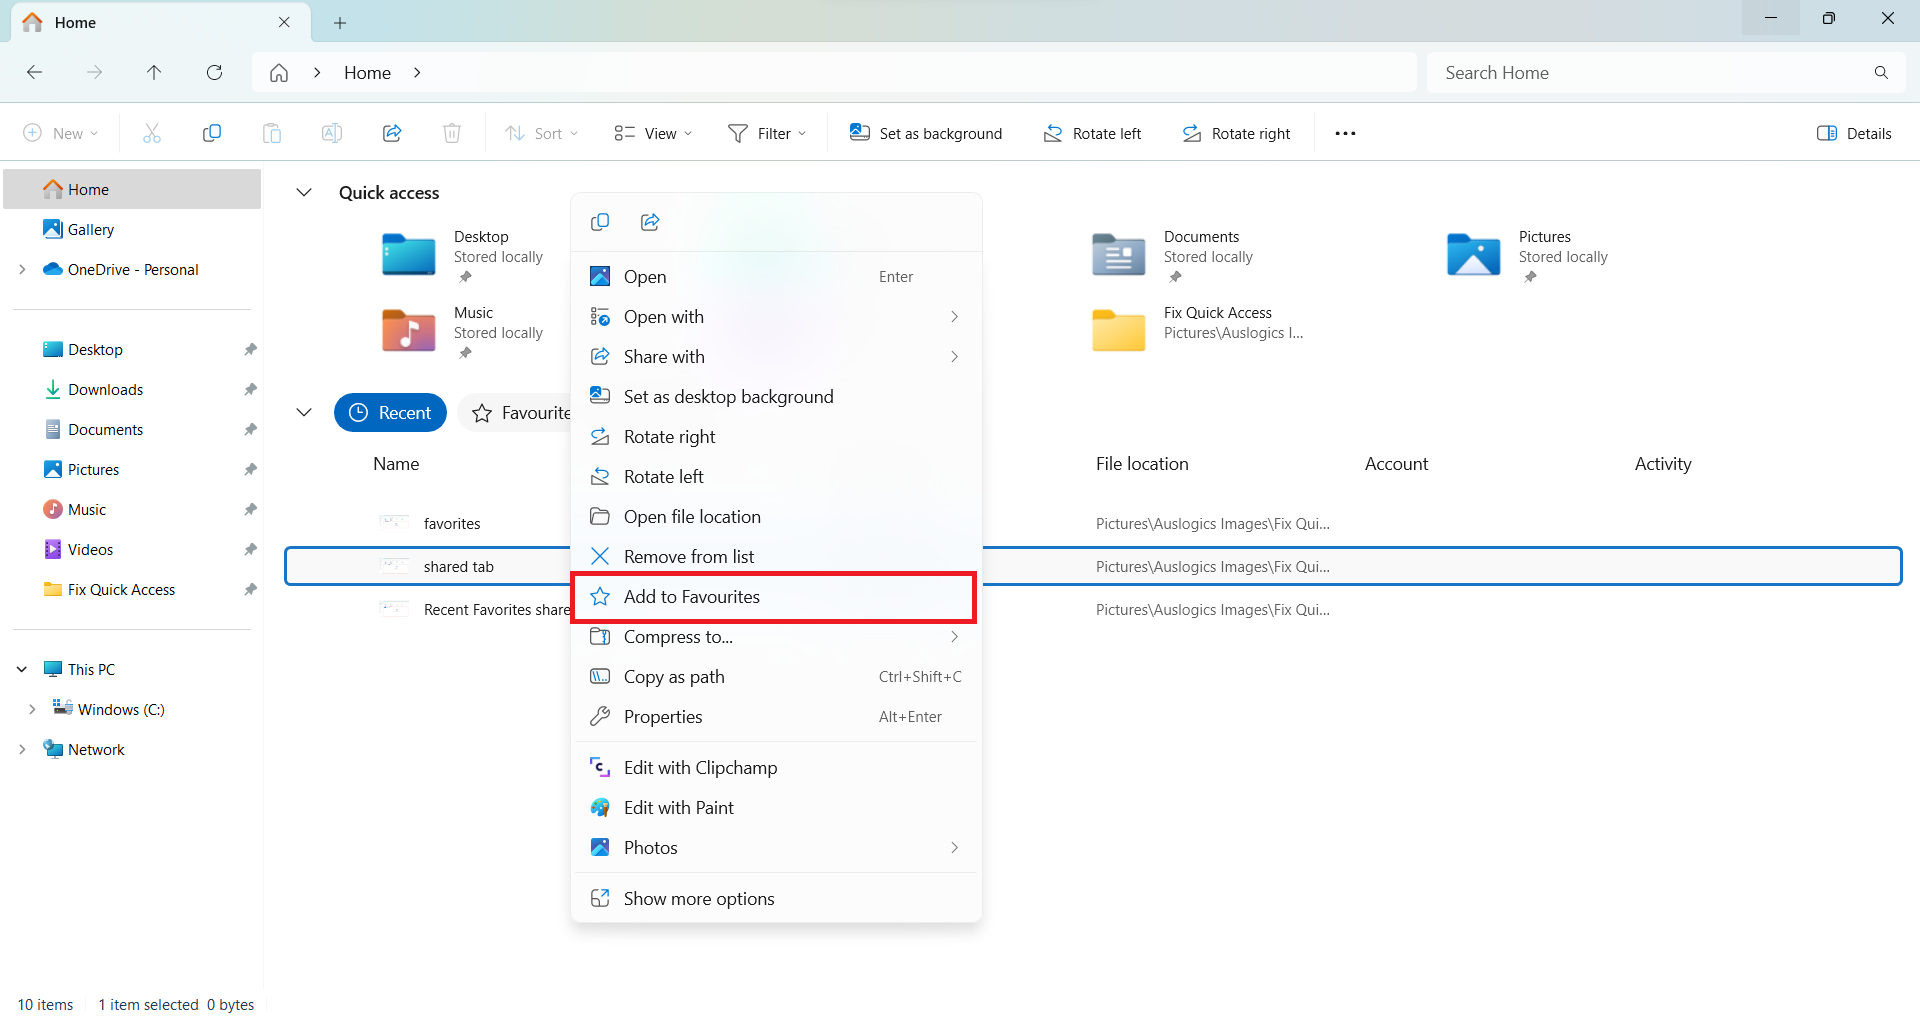Expand the OneDrive - Personal tree node

point(22,269)
